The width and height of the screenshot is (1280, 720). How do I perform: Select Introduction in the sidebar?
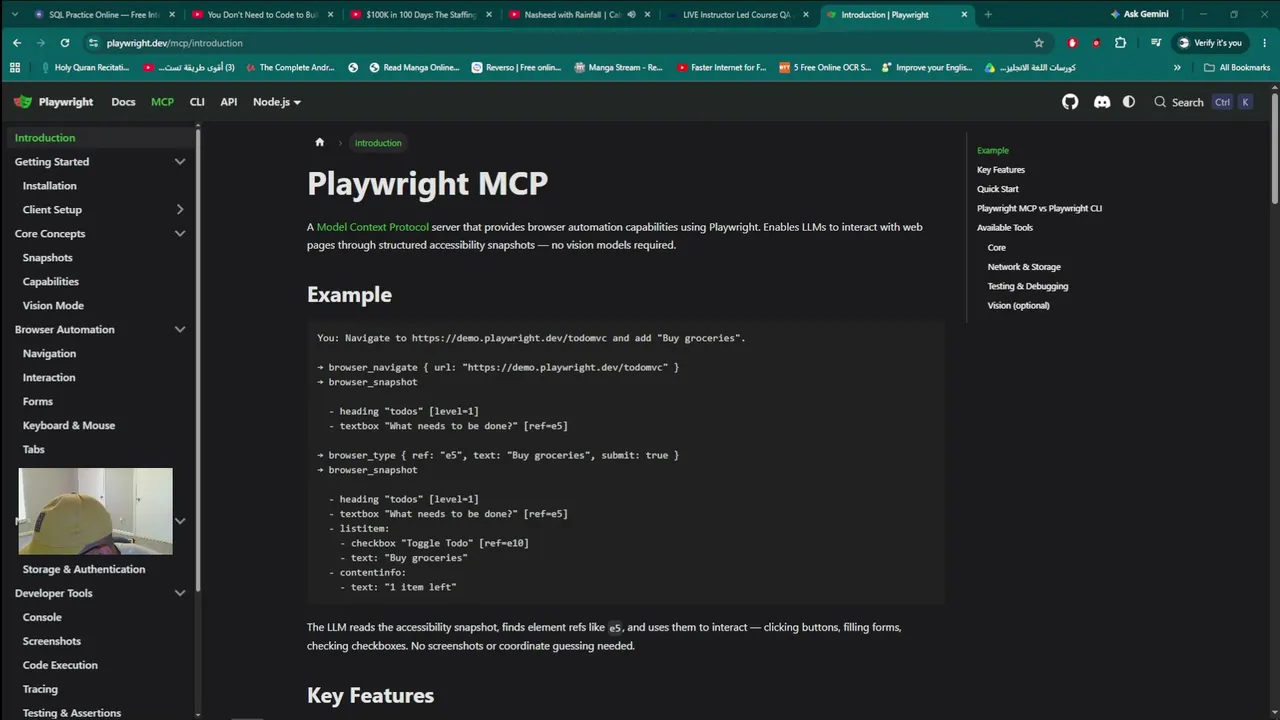100,138
